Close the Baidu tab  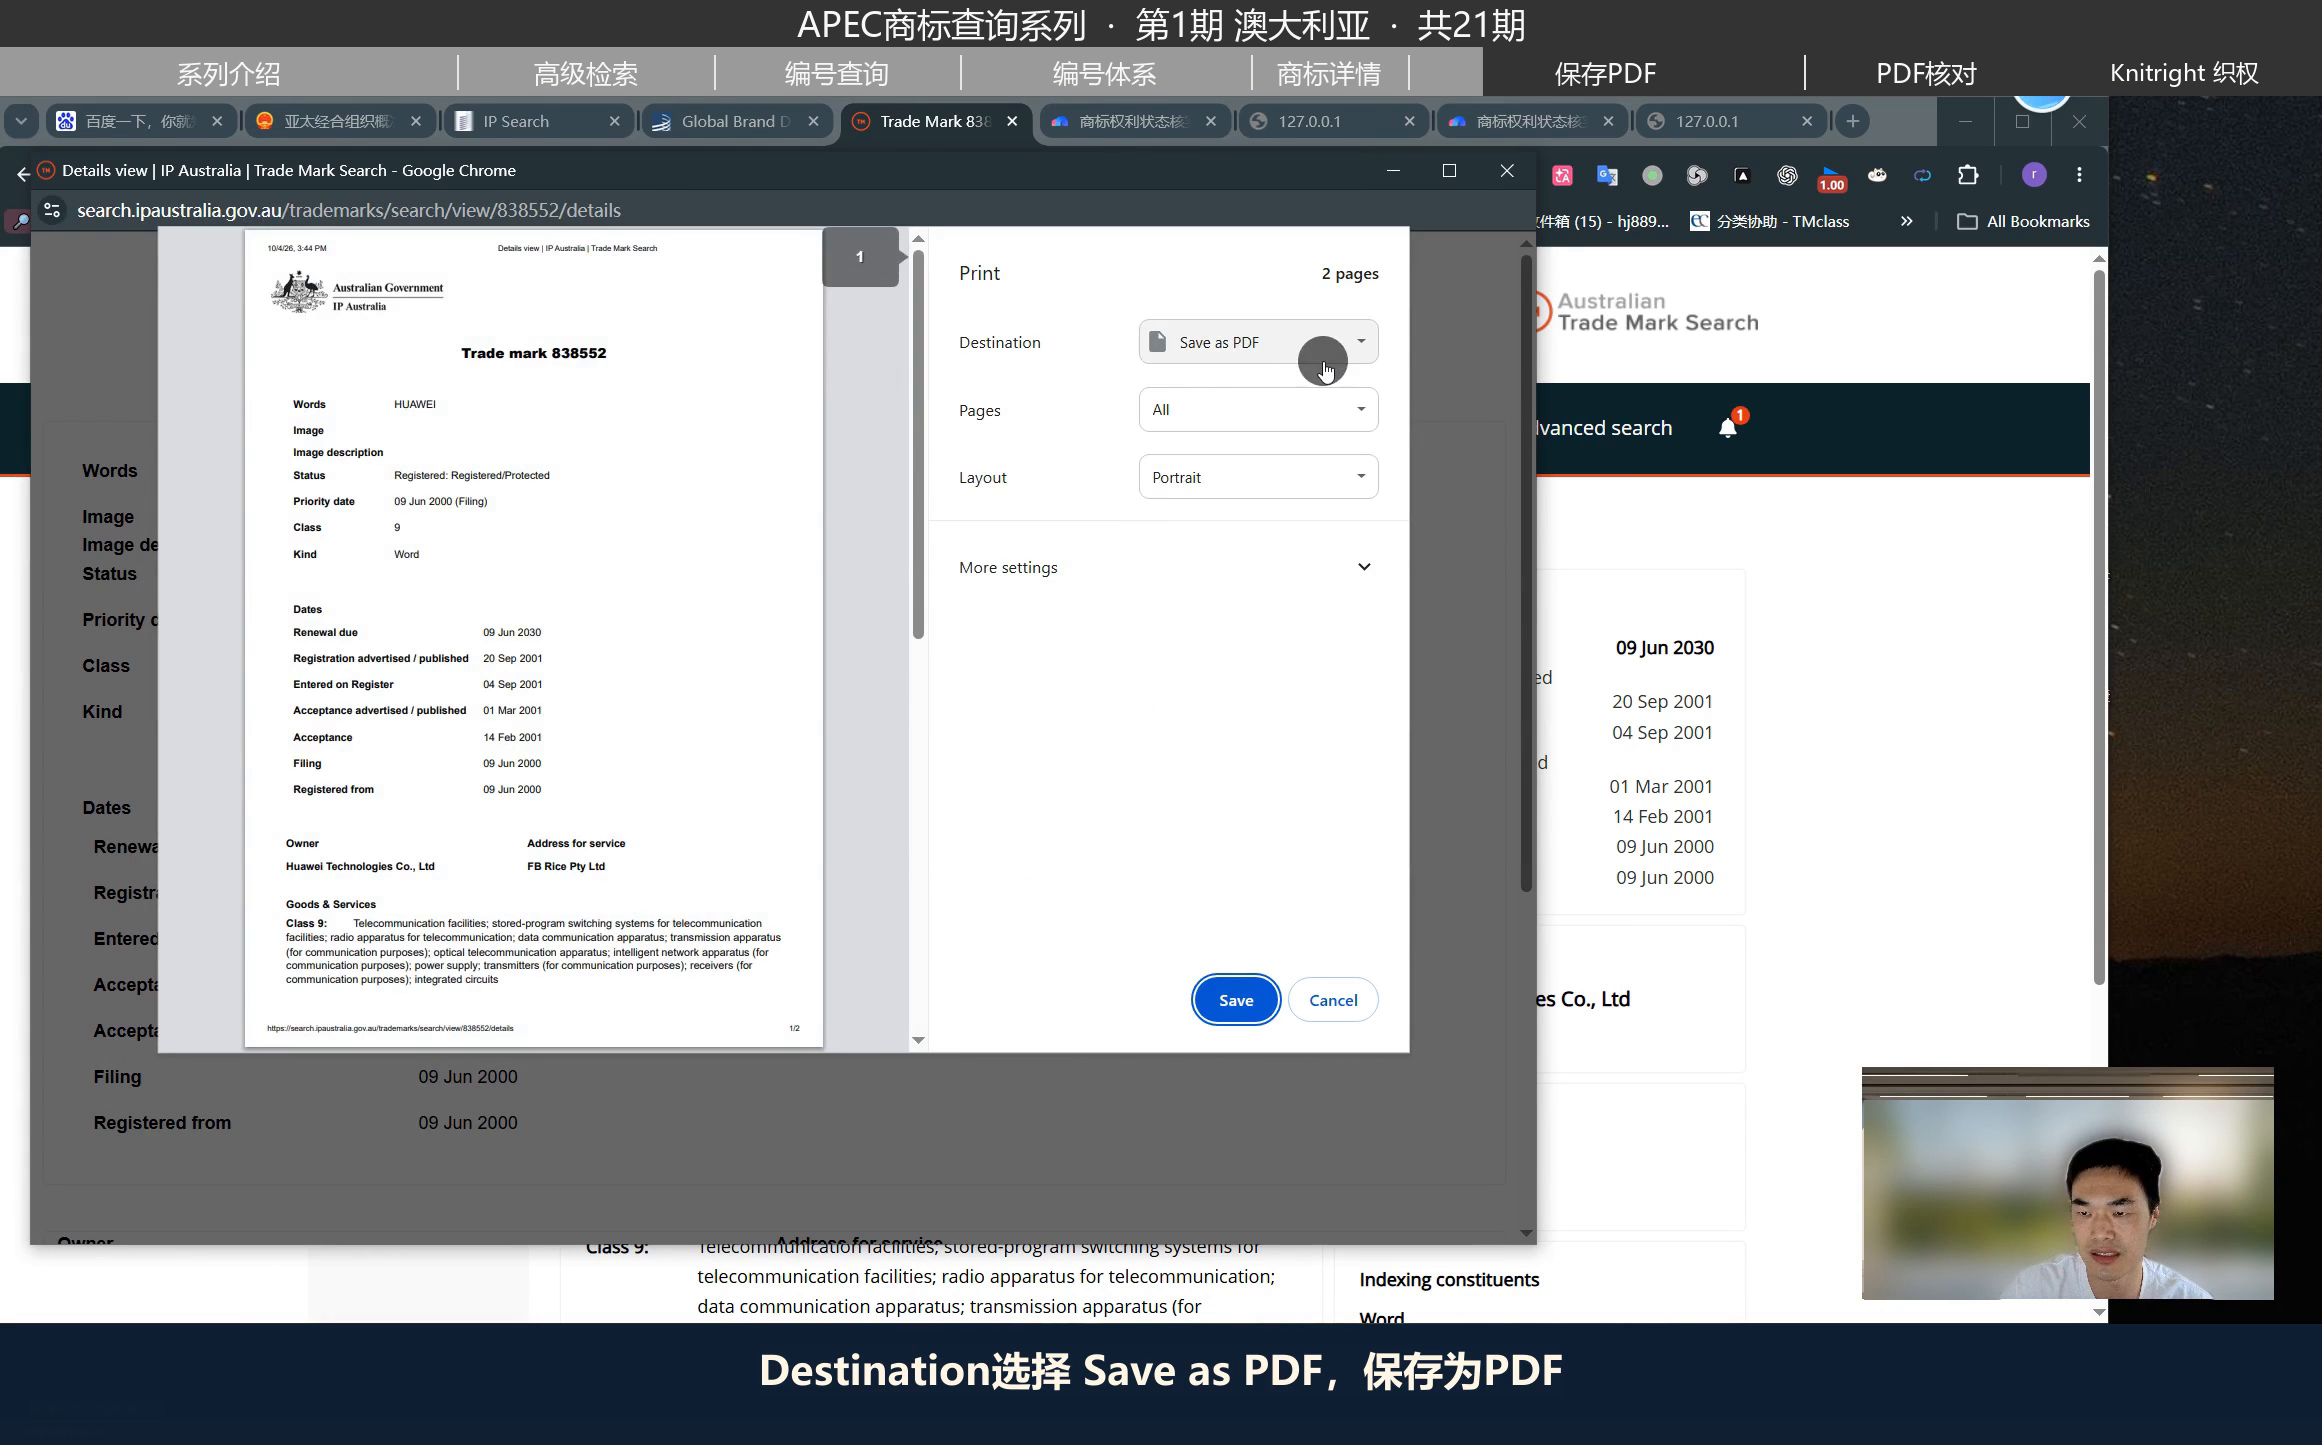tap(217, 121)
